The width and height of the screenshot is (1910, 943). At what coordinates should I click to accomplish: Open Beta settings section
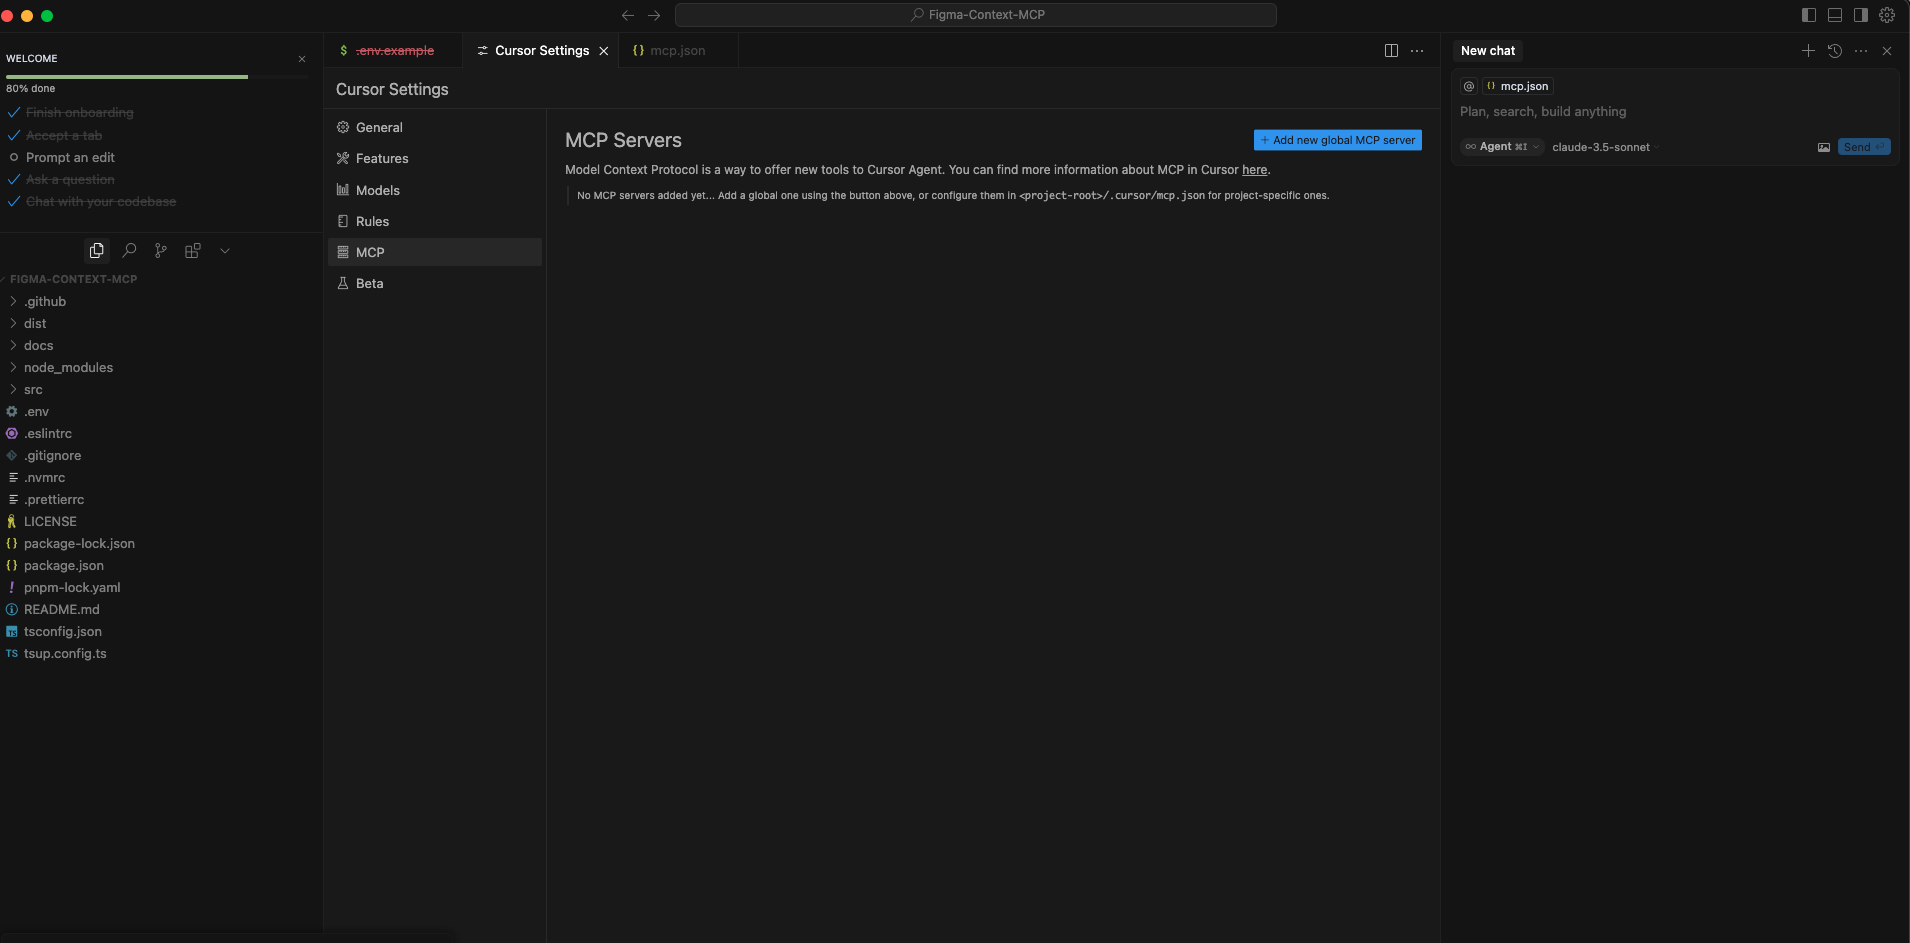point(435,284)
